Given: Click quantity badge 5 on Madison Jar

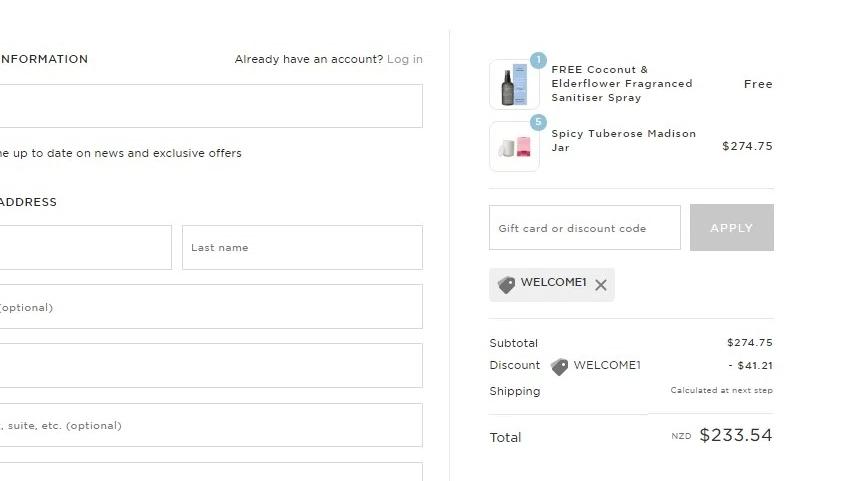Looking at the screenshot, I should (538, 123).
